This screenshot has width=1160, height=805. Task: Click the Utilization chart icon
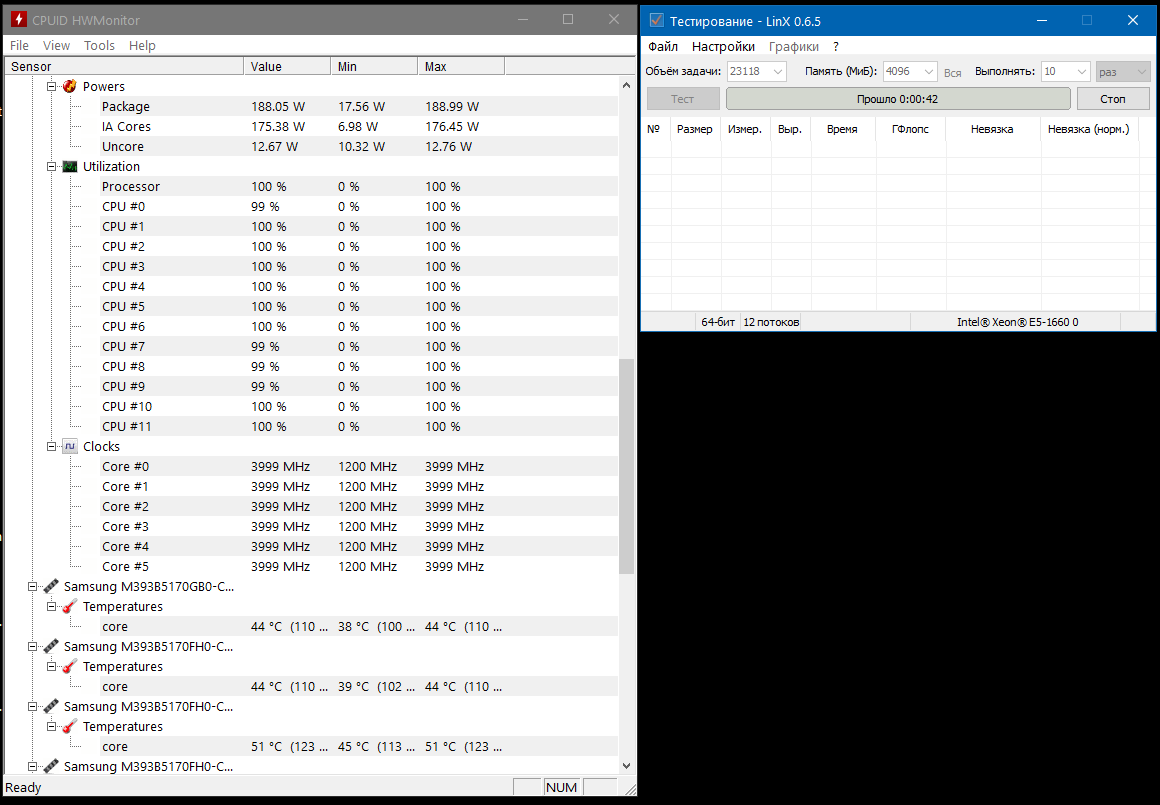coord(70,166)
